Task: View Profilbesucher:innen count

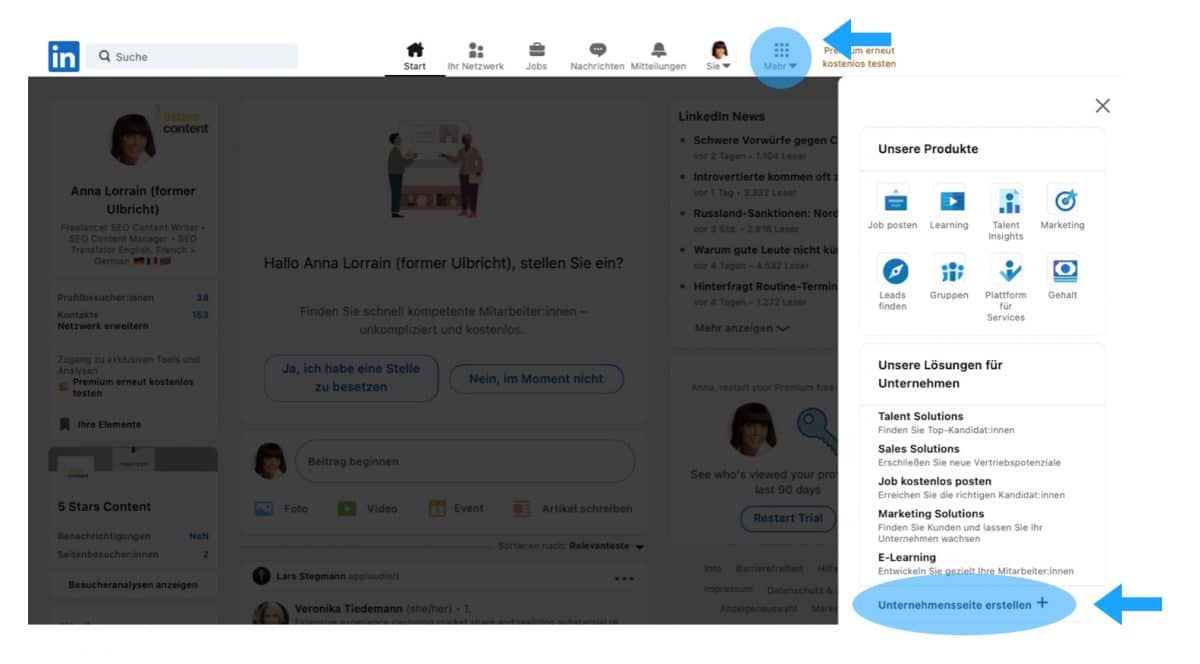Action: click(x=133, y=298)
